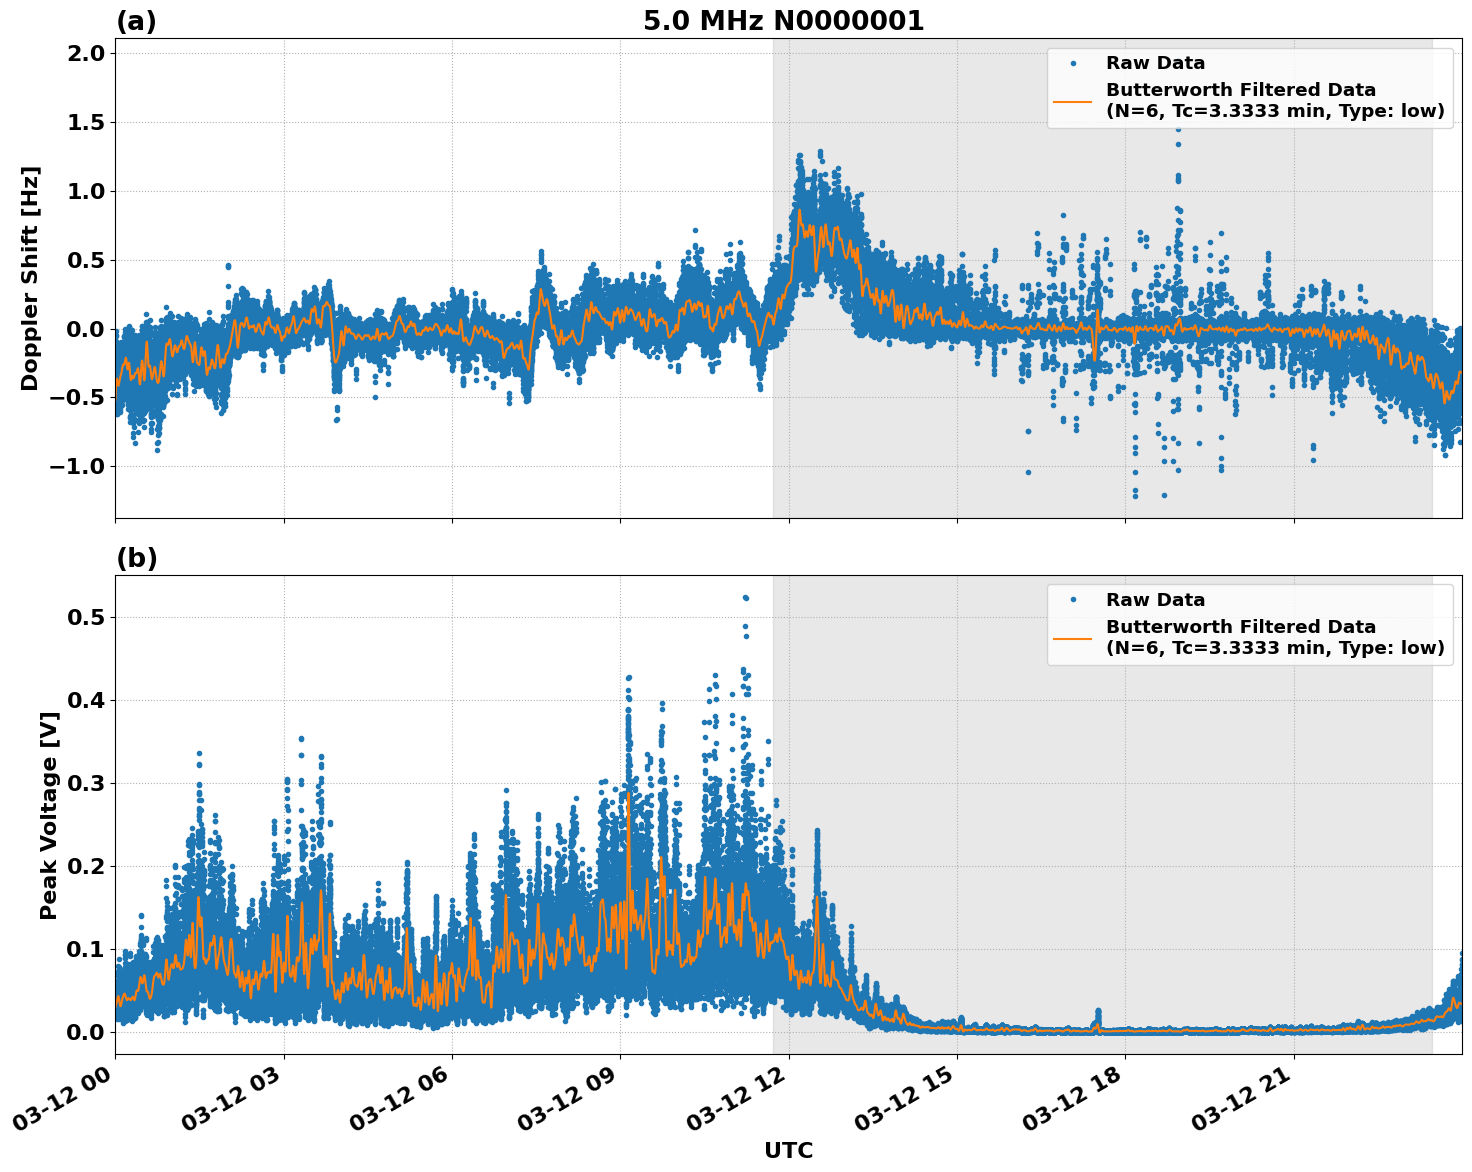Click the tallest voltage spike near 0.5 V
The image size is (1472, 1172).
pos(744,597)
